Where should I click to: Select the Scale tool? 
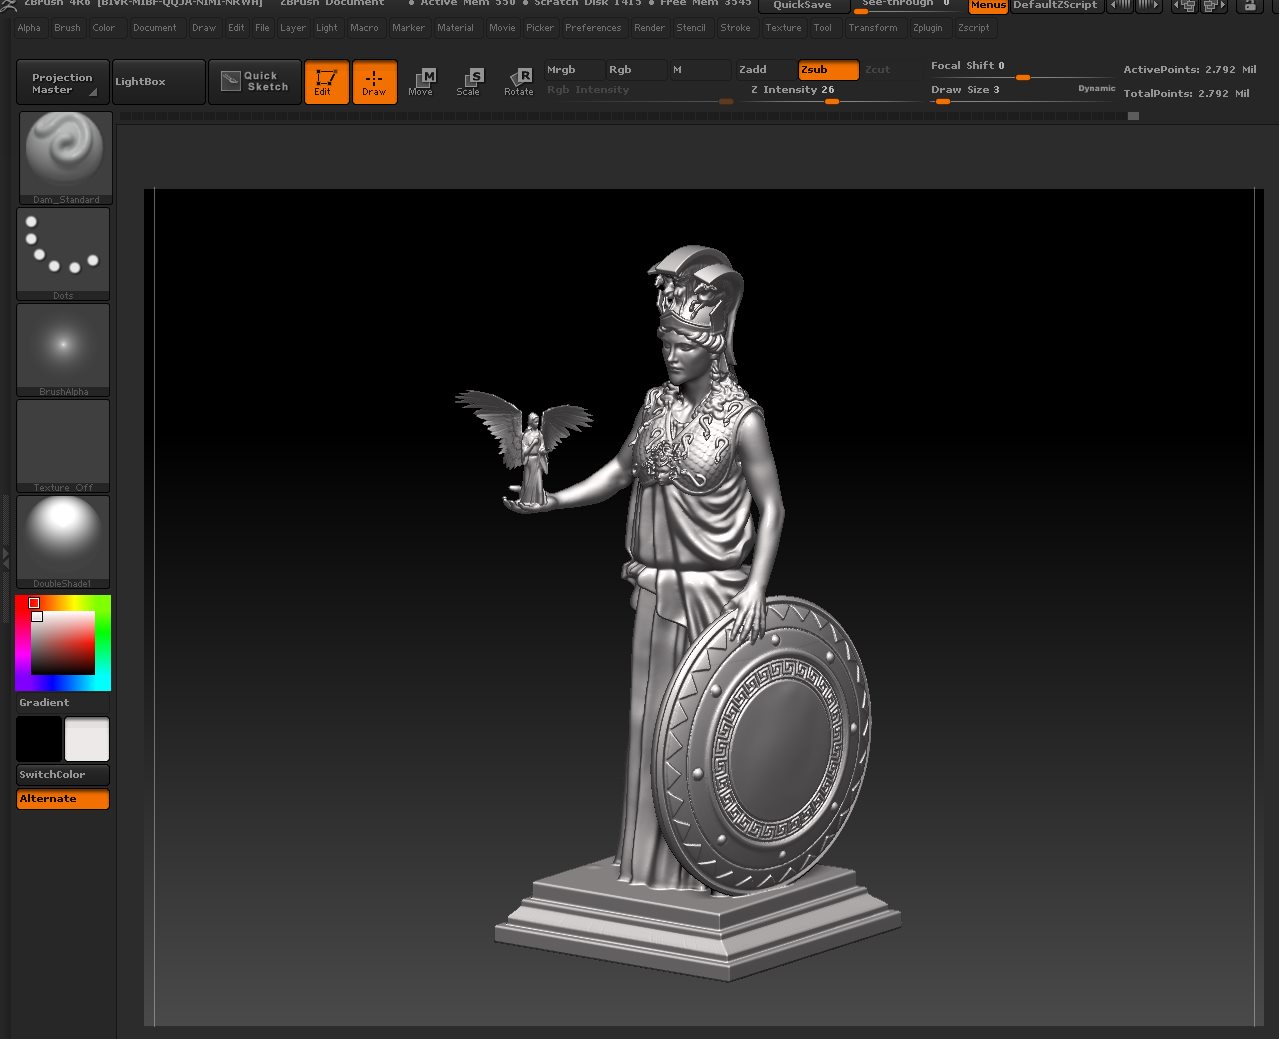pos(470,82)
